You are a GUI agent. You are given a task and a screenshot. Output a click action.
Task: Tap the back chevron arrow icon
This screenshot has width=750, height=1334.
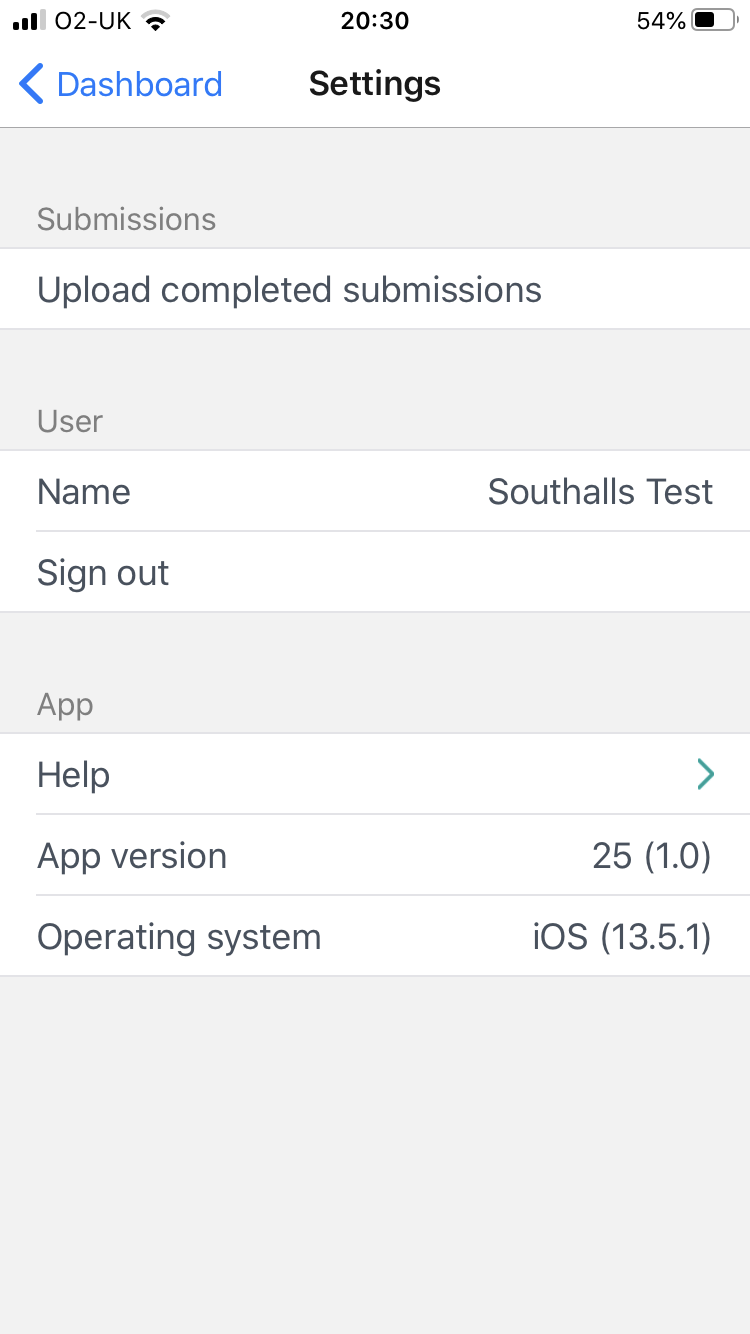click(x=32, y=84)
